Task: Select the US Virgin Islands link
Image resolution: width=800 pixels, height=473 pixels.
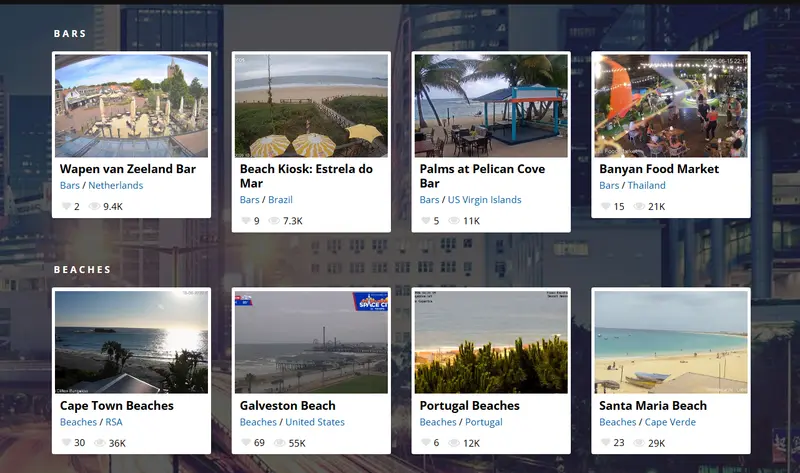Action: [x=484, y=200]
